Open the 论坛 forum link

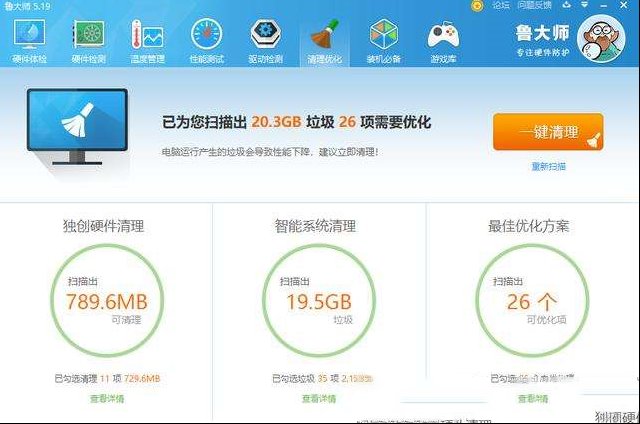[x=501, y=5]
